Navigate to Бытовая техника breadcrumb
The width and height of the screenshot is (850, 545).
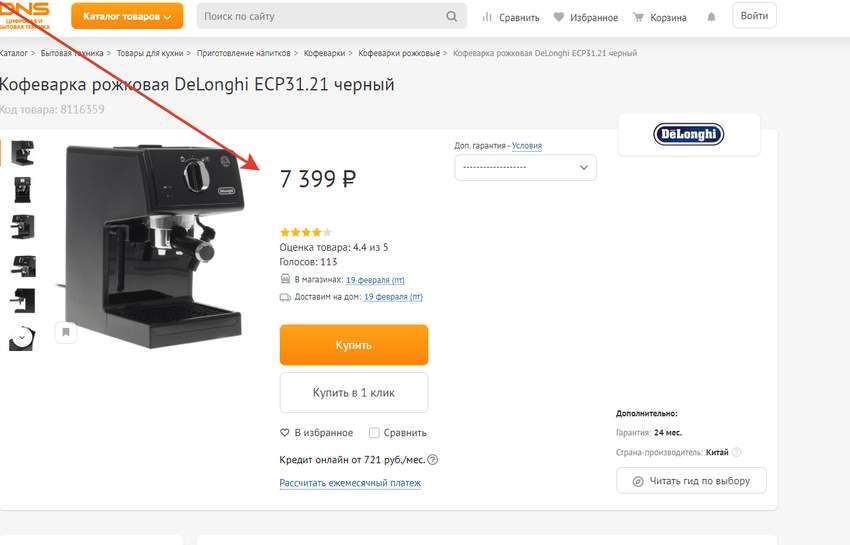[71, 53]
